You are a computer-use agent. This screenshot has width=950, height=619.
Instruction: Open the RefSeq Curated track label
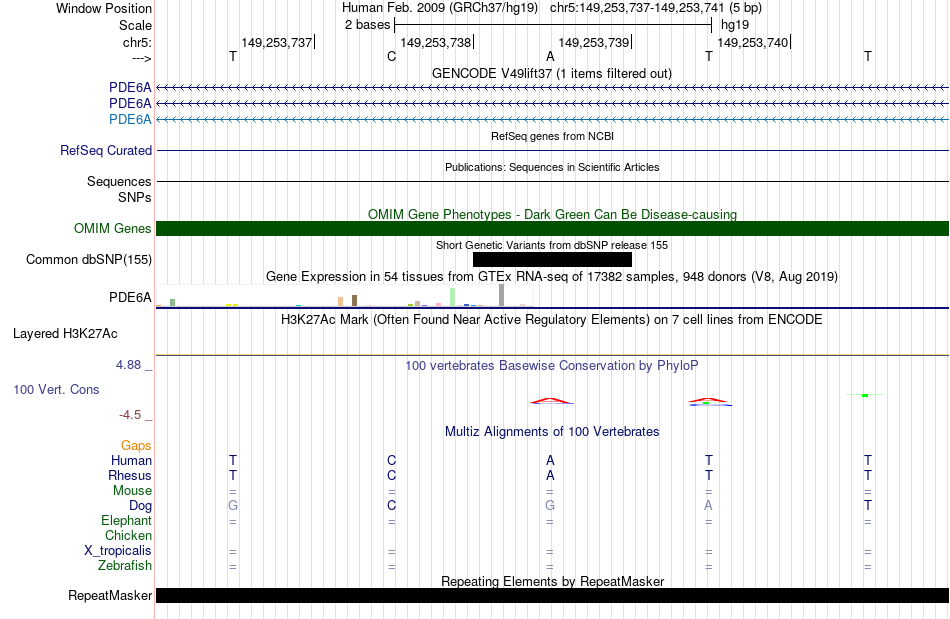click(x=106, y=150)
